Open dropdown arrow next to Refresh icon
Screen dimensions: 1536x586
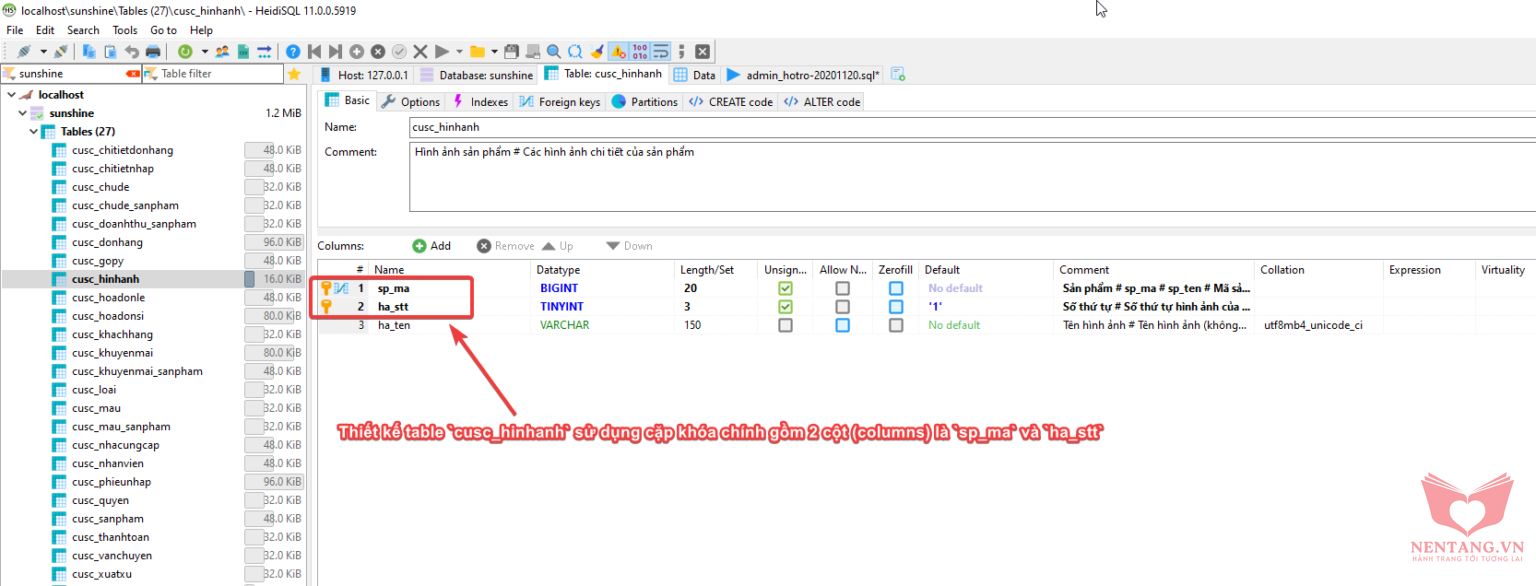(x=204, y=51)
